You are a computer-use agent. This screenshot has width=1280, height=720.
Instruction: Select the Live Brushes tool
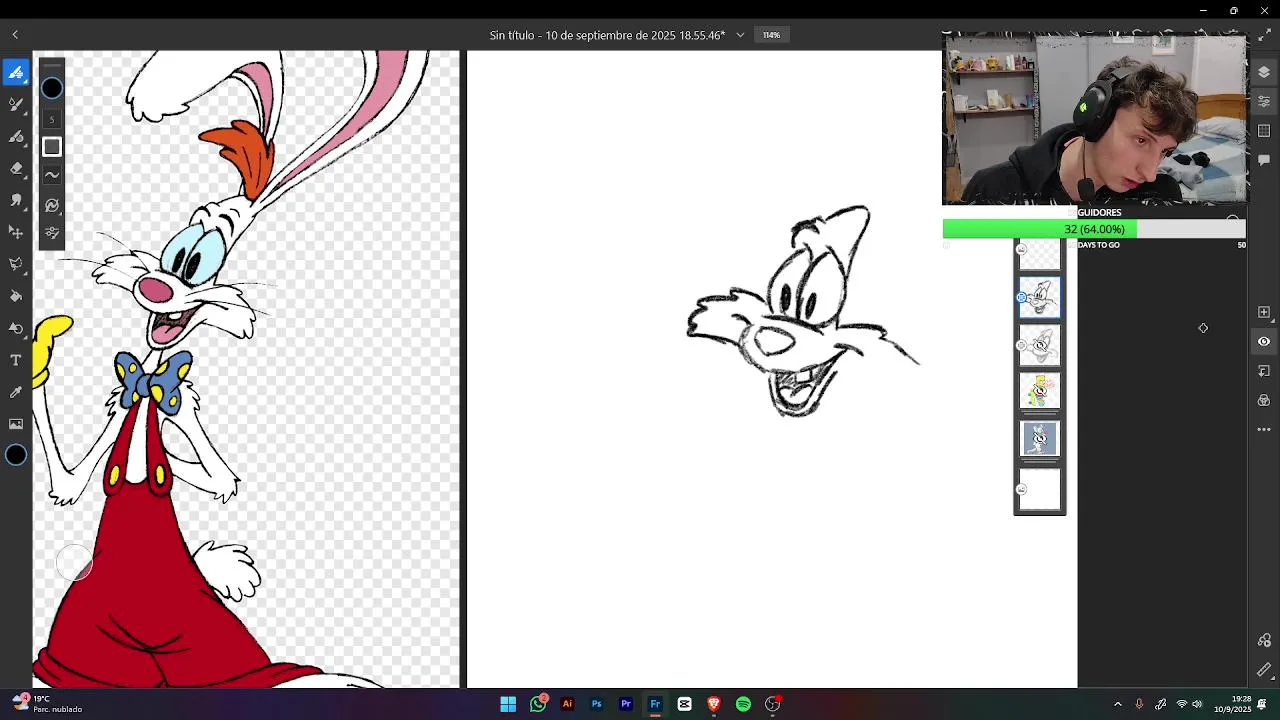tap(15, 104)
